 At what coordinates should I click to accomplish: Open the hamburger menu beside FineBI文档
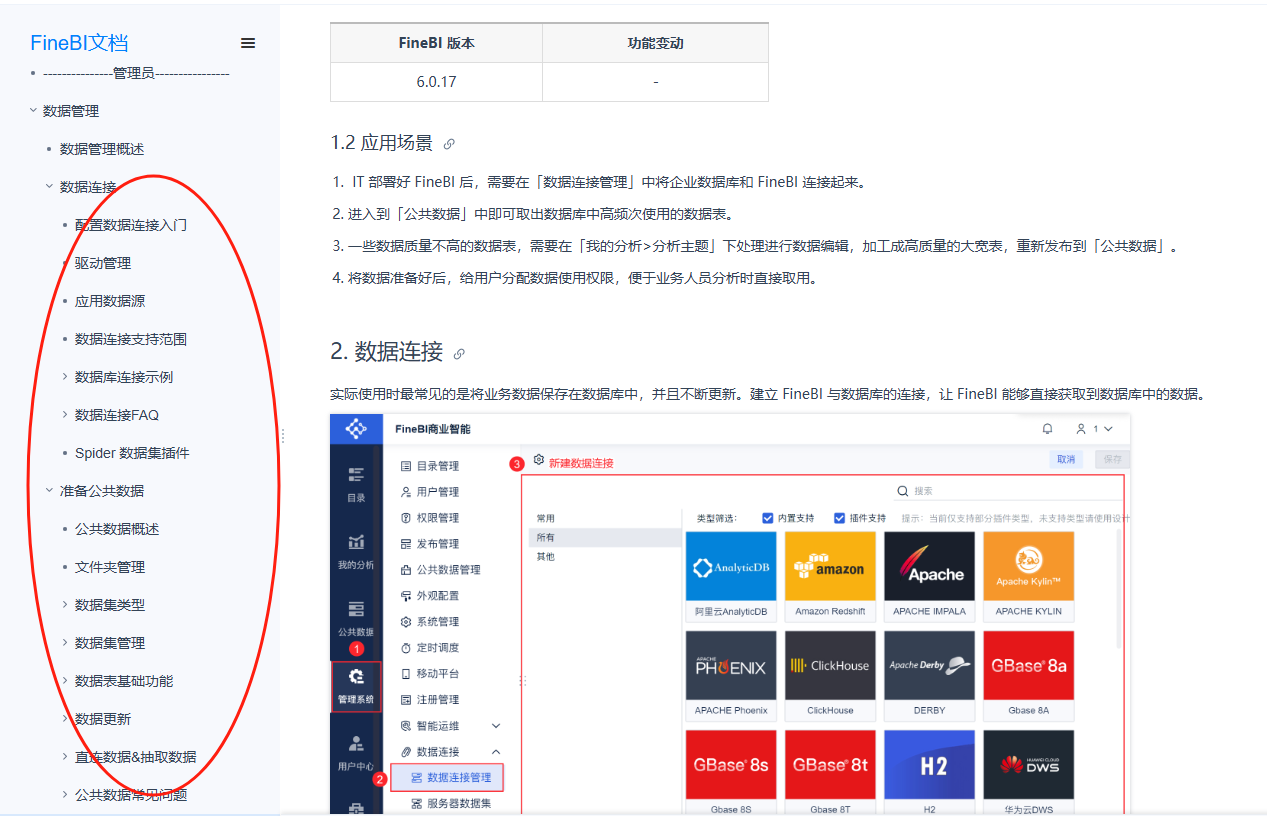tap(248, 43)
